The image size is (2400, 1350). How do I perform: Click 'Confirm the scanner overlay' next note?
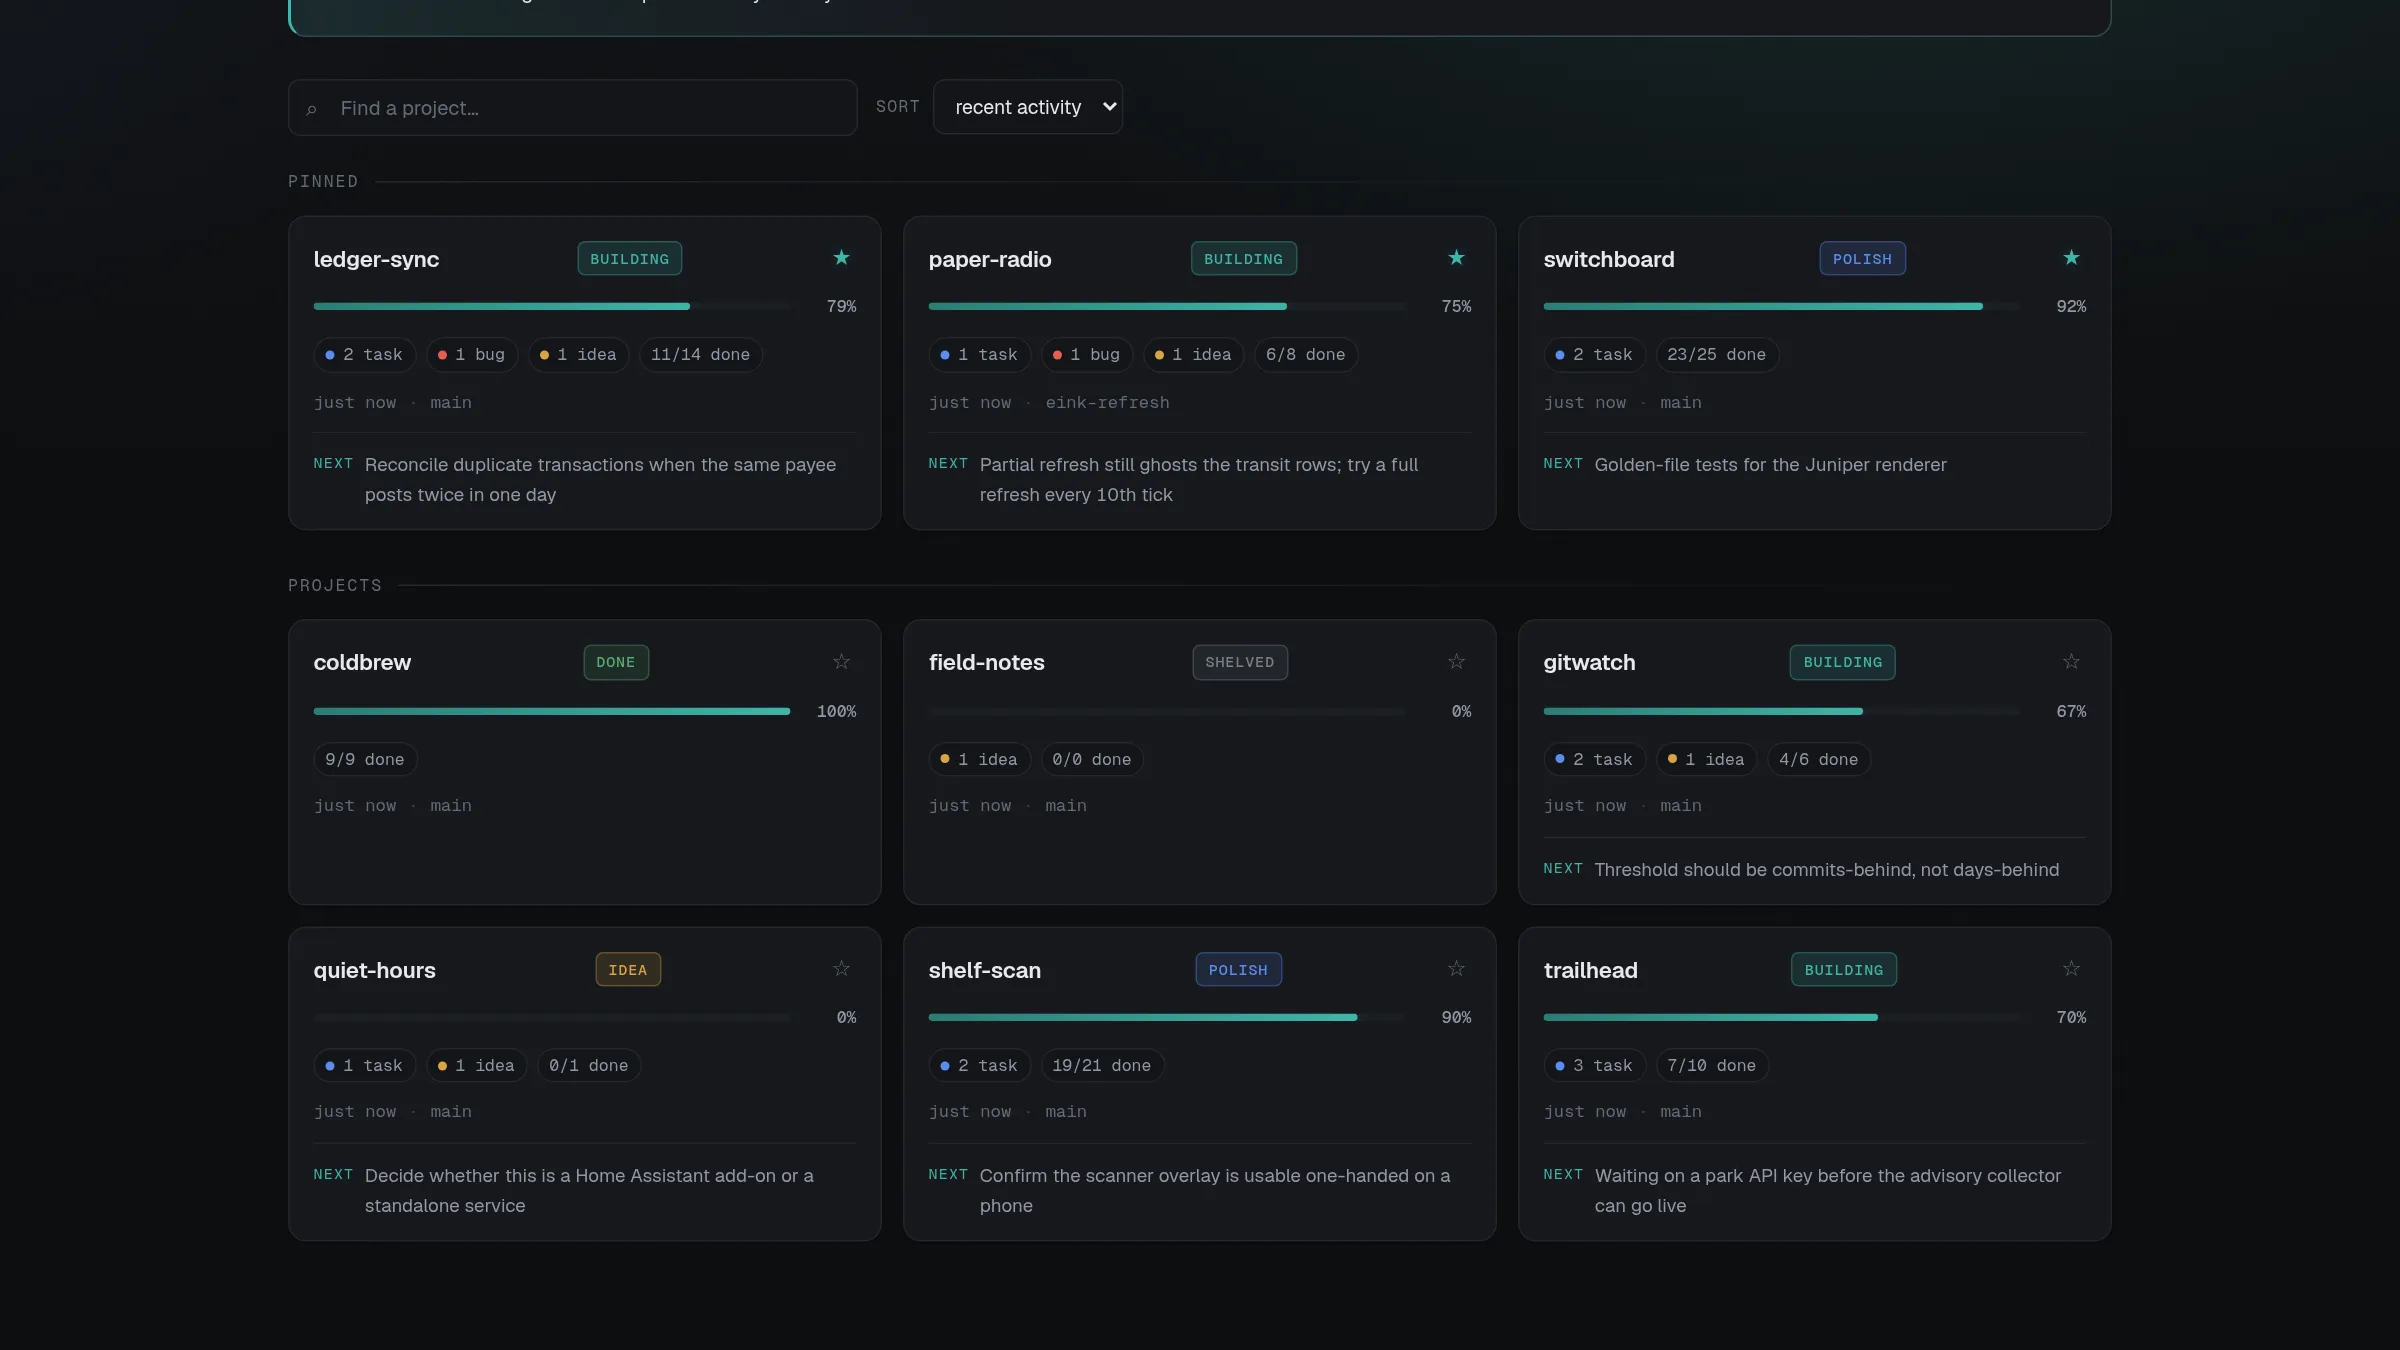[x=1214, y=1191]
